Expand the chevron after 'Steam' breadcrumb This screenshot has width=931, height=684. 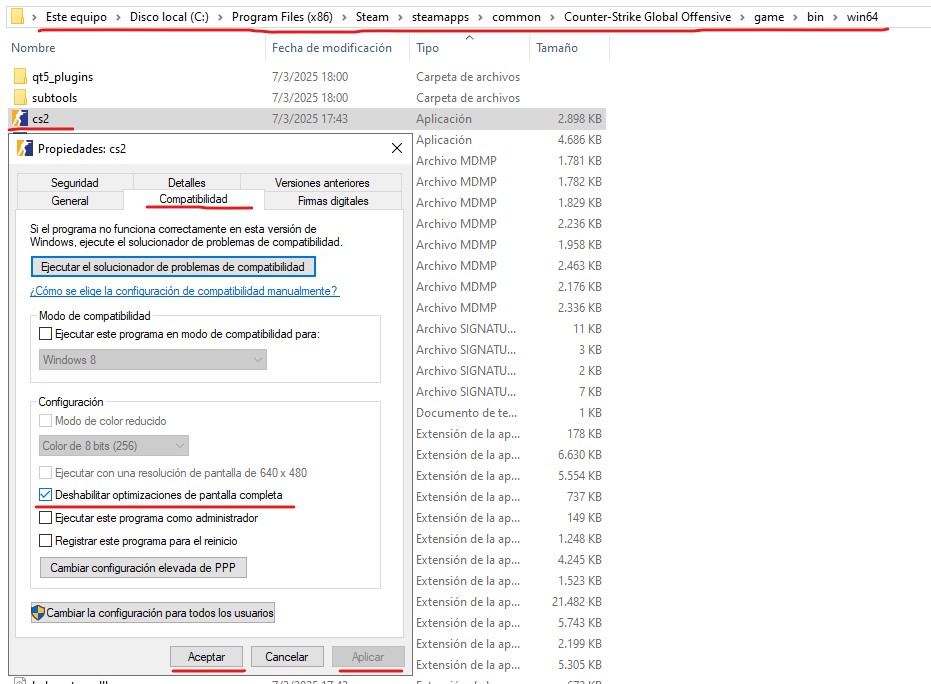tap(400, 17)
